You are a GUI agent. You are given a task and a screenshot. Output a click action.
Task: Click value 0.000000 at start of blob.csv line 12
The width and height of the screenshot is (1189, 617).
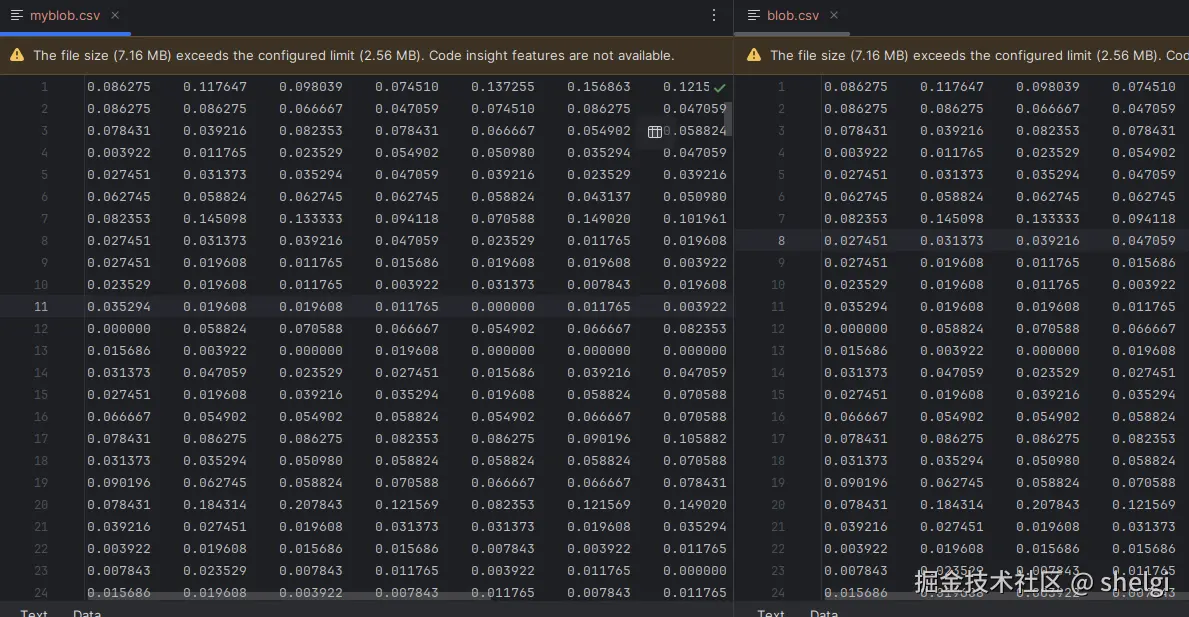point(855,329)
